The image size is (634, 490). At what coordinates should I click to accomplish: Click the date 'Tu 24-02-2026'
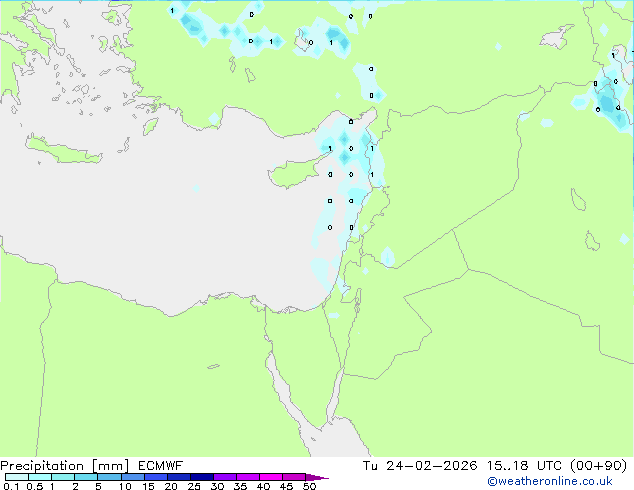(420, 466)
